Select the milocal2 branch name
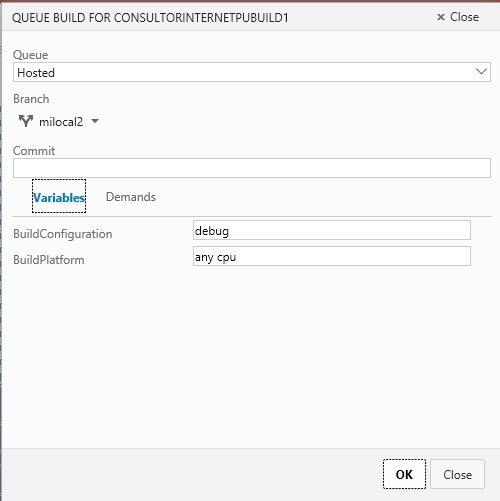This screenshot has width=500, height=501. coord(61,122)
